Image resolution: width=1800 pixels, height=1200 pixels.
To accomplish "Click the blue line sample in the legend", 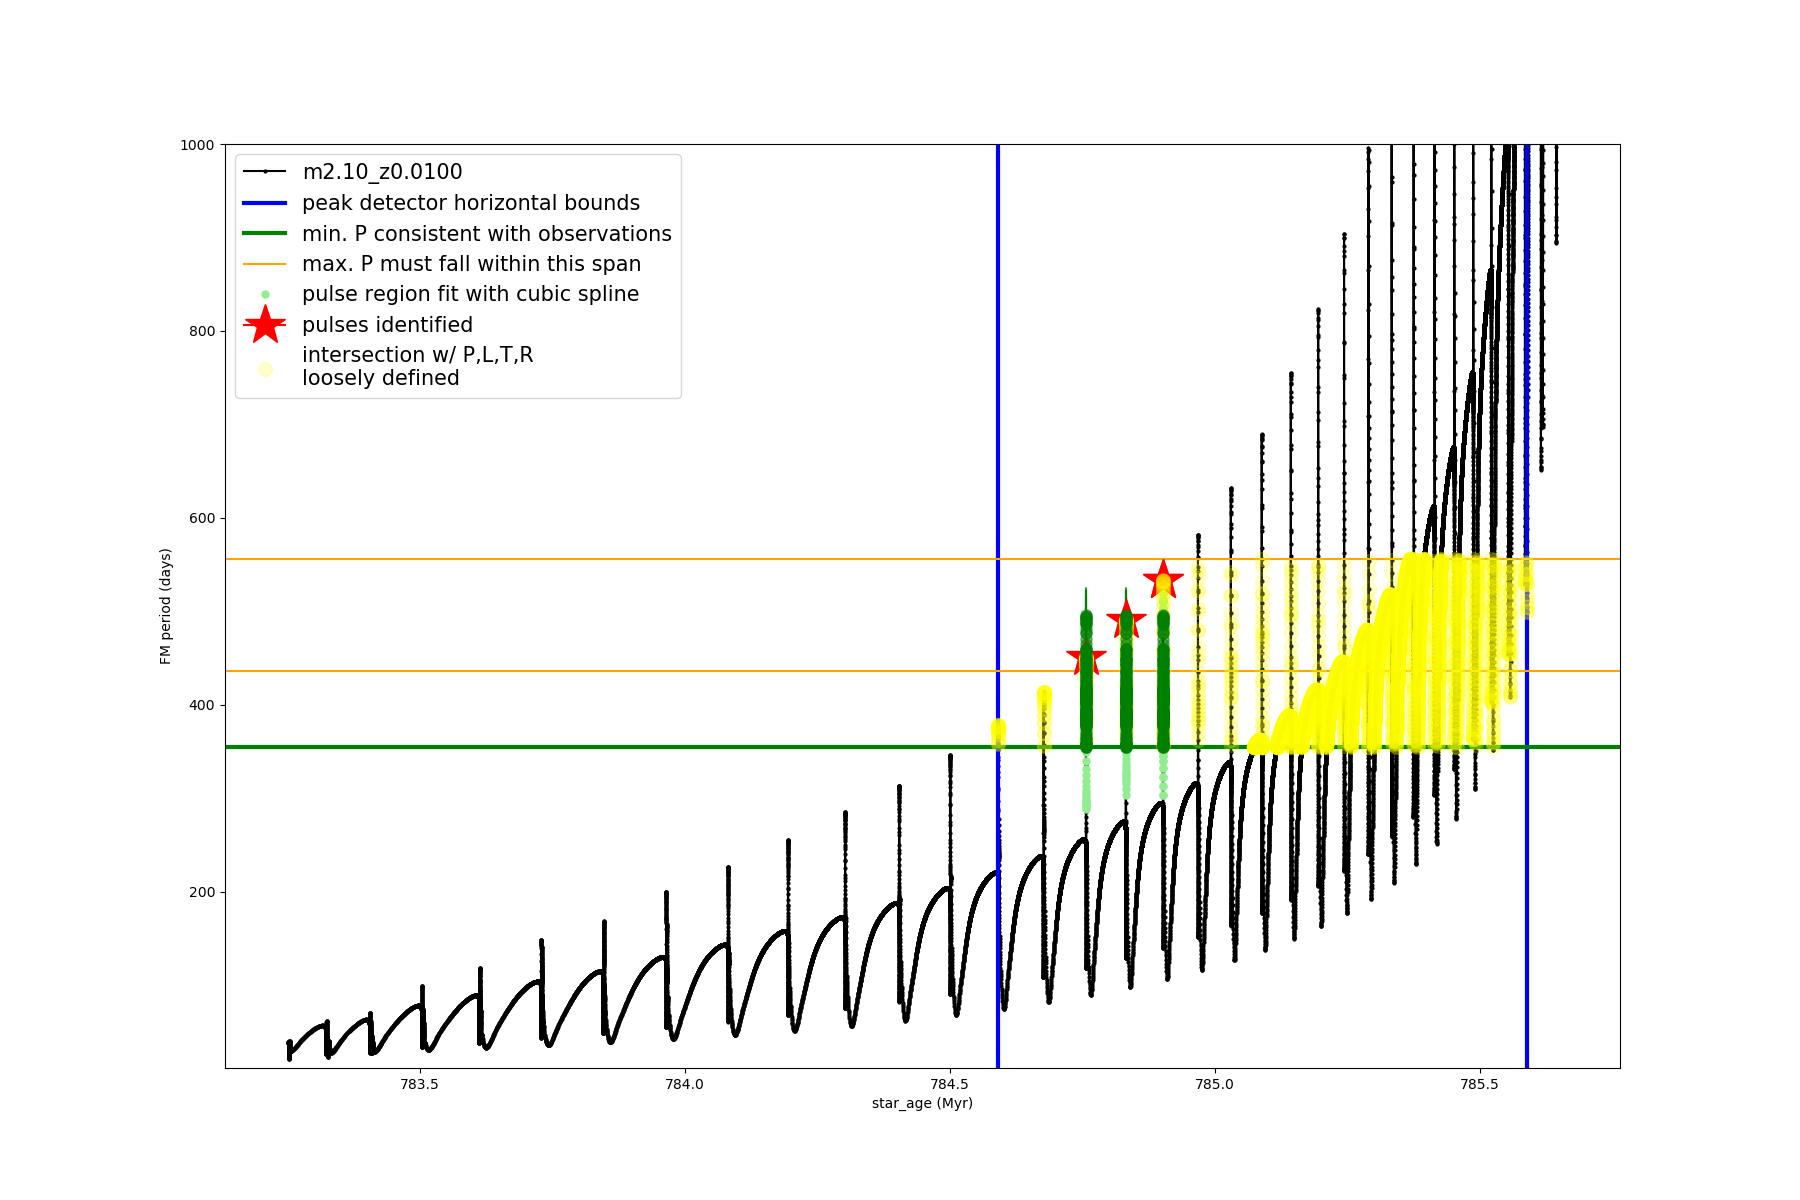I will click(265, 203).
